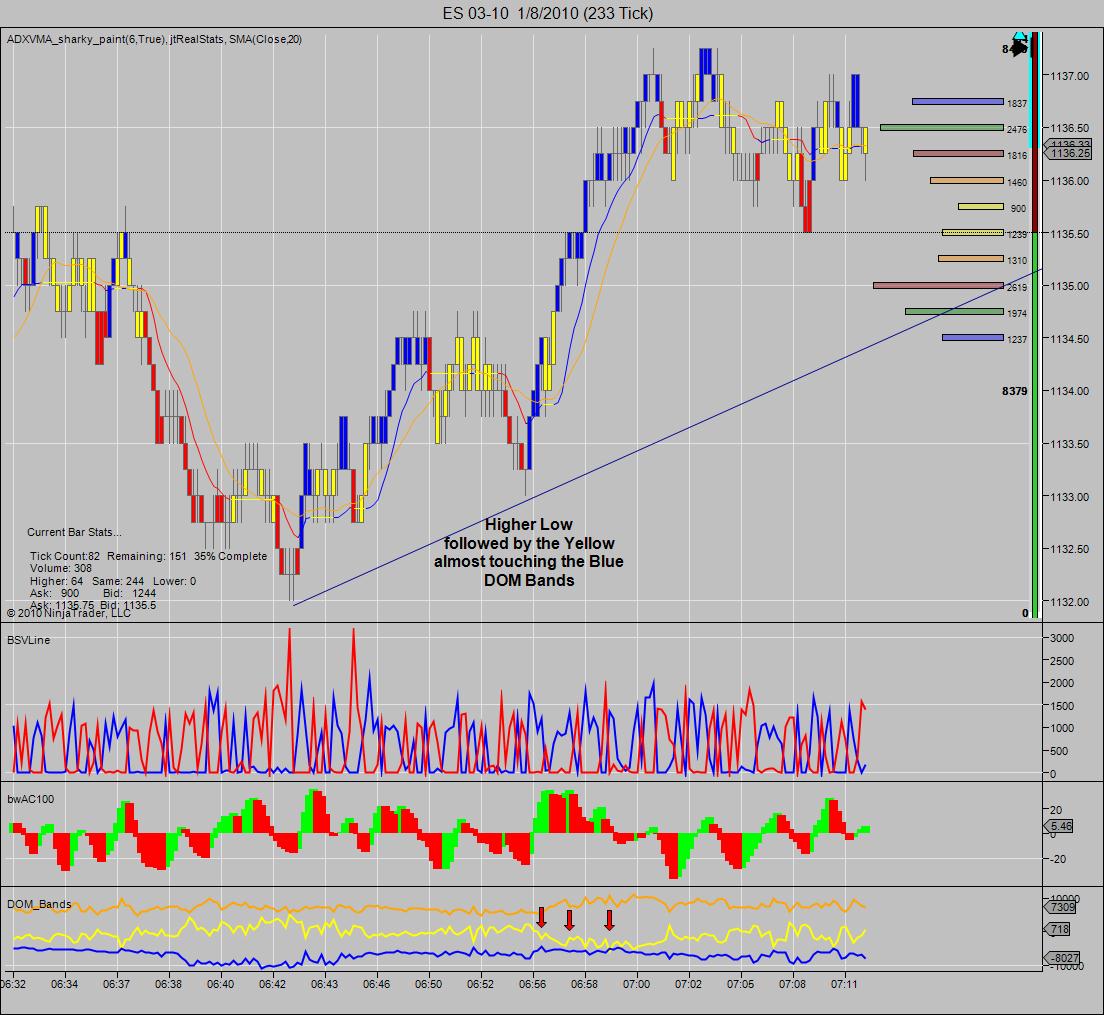Click the 2500 label on BSVLine scale
Screen dimensions: 1104x1015
click(x=1062, y=661)
